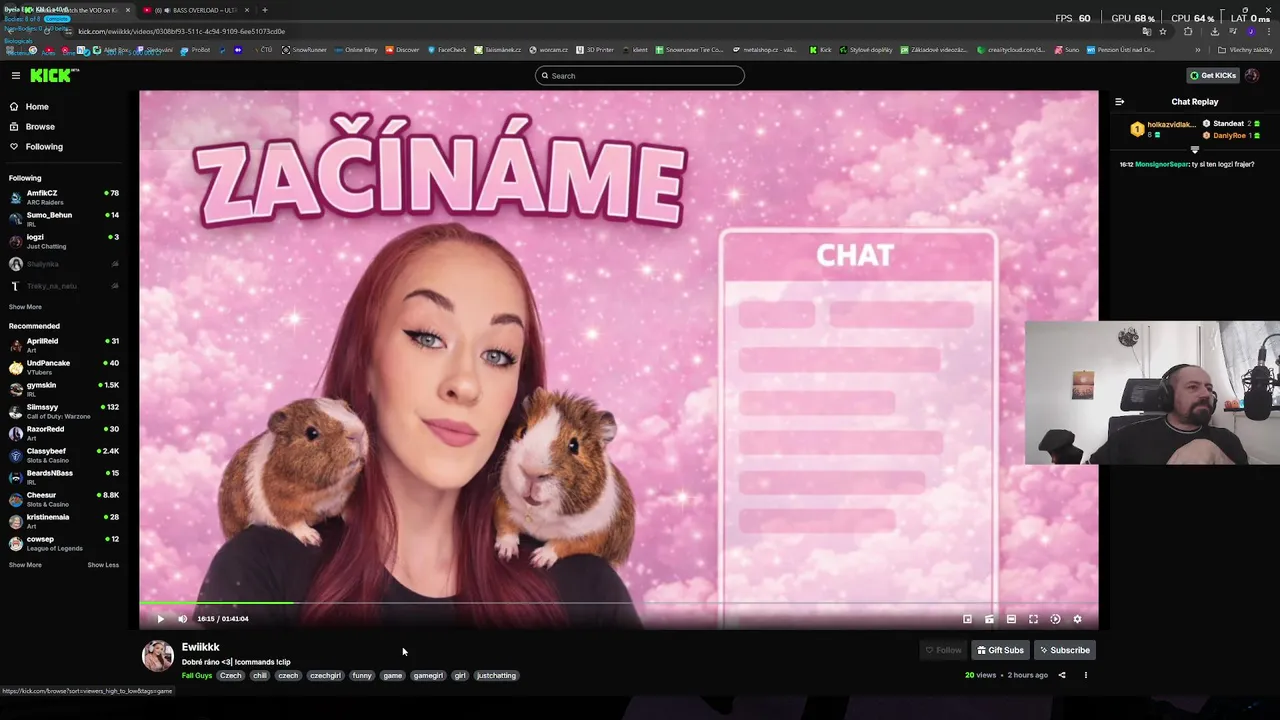This screenshot has height=720, width=1280.
Task: Open the gymskin recommended channel
Action: [64, 389]
